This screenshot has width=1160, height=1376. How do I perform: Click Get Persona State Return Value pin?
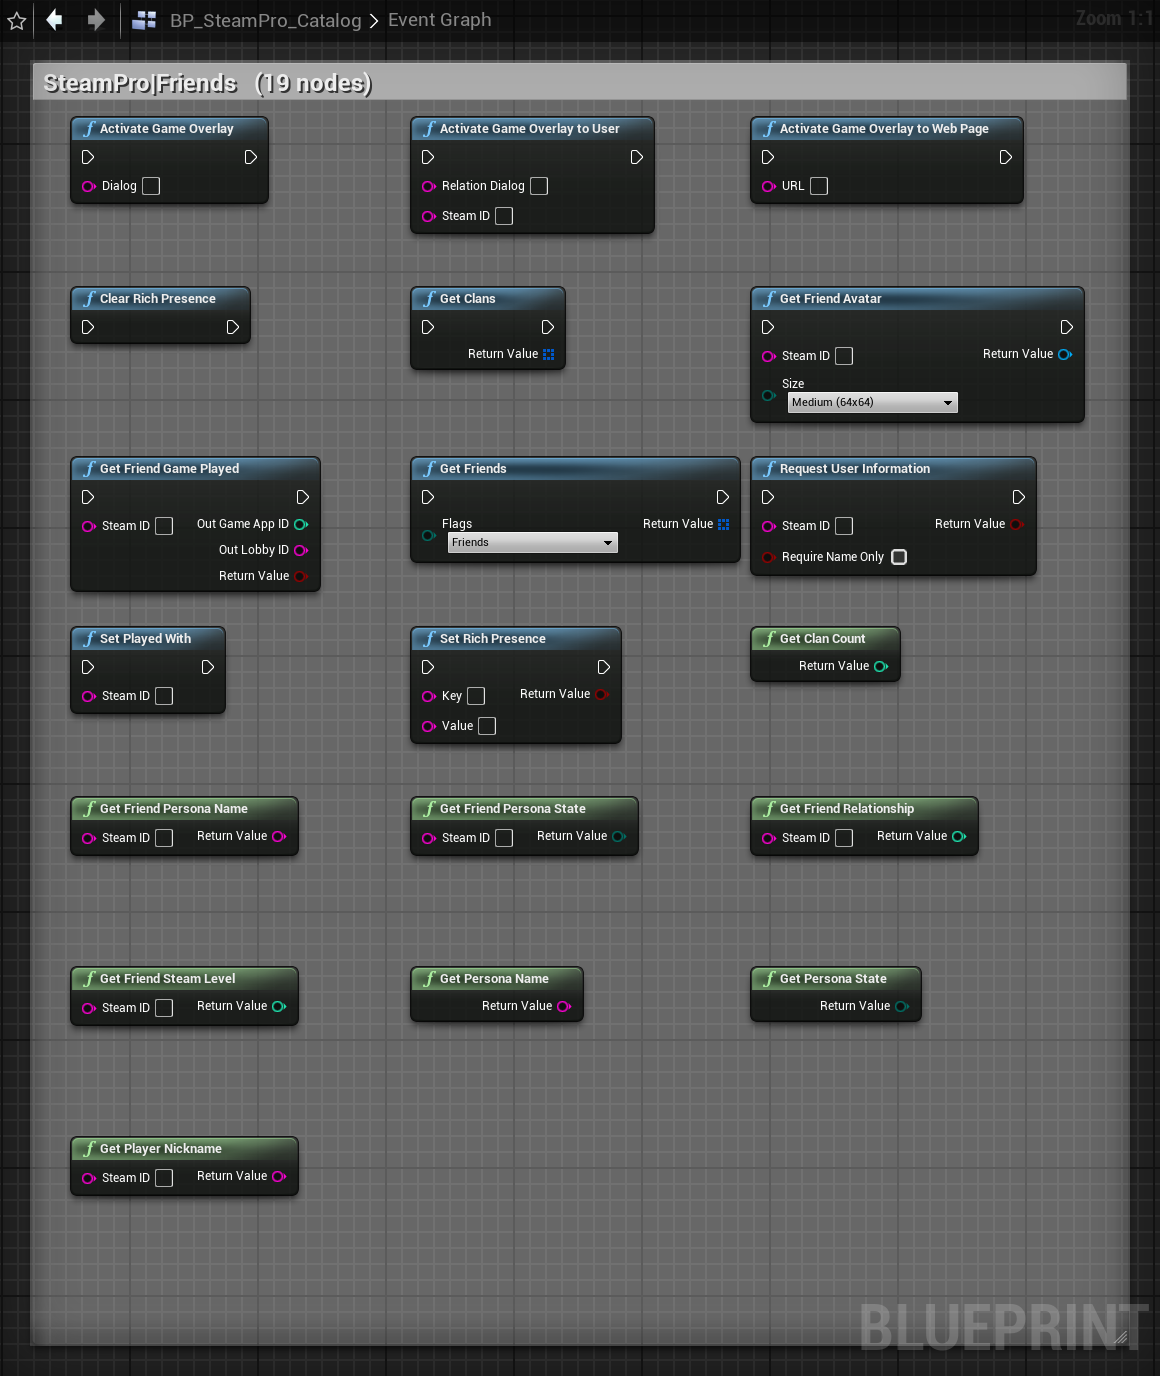902,1006
